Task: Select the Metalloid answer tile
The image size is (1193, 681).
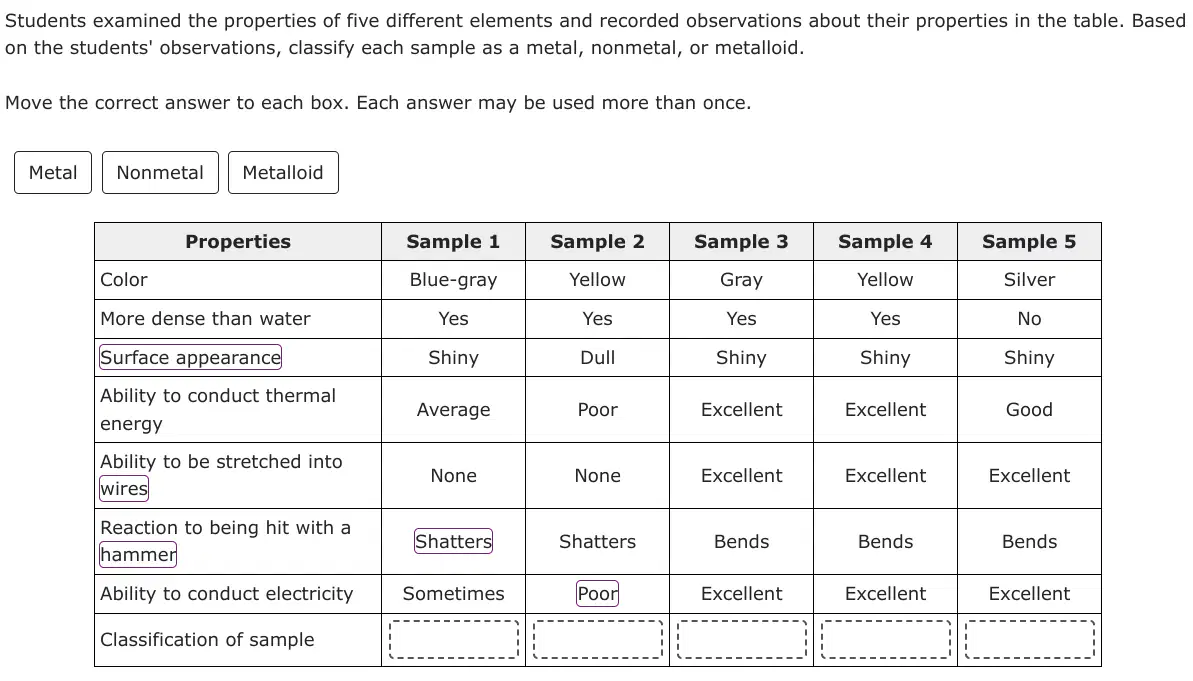Action: [x=283, y=173]
